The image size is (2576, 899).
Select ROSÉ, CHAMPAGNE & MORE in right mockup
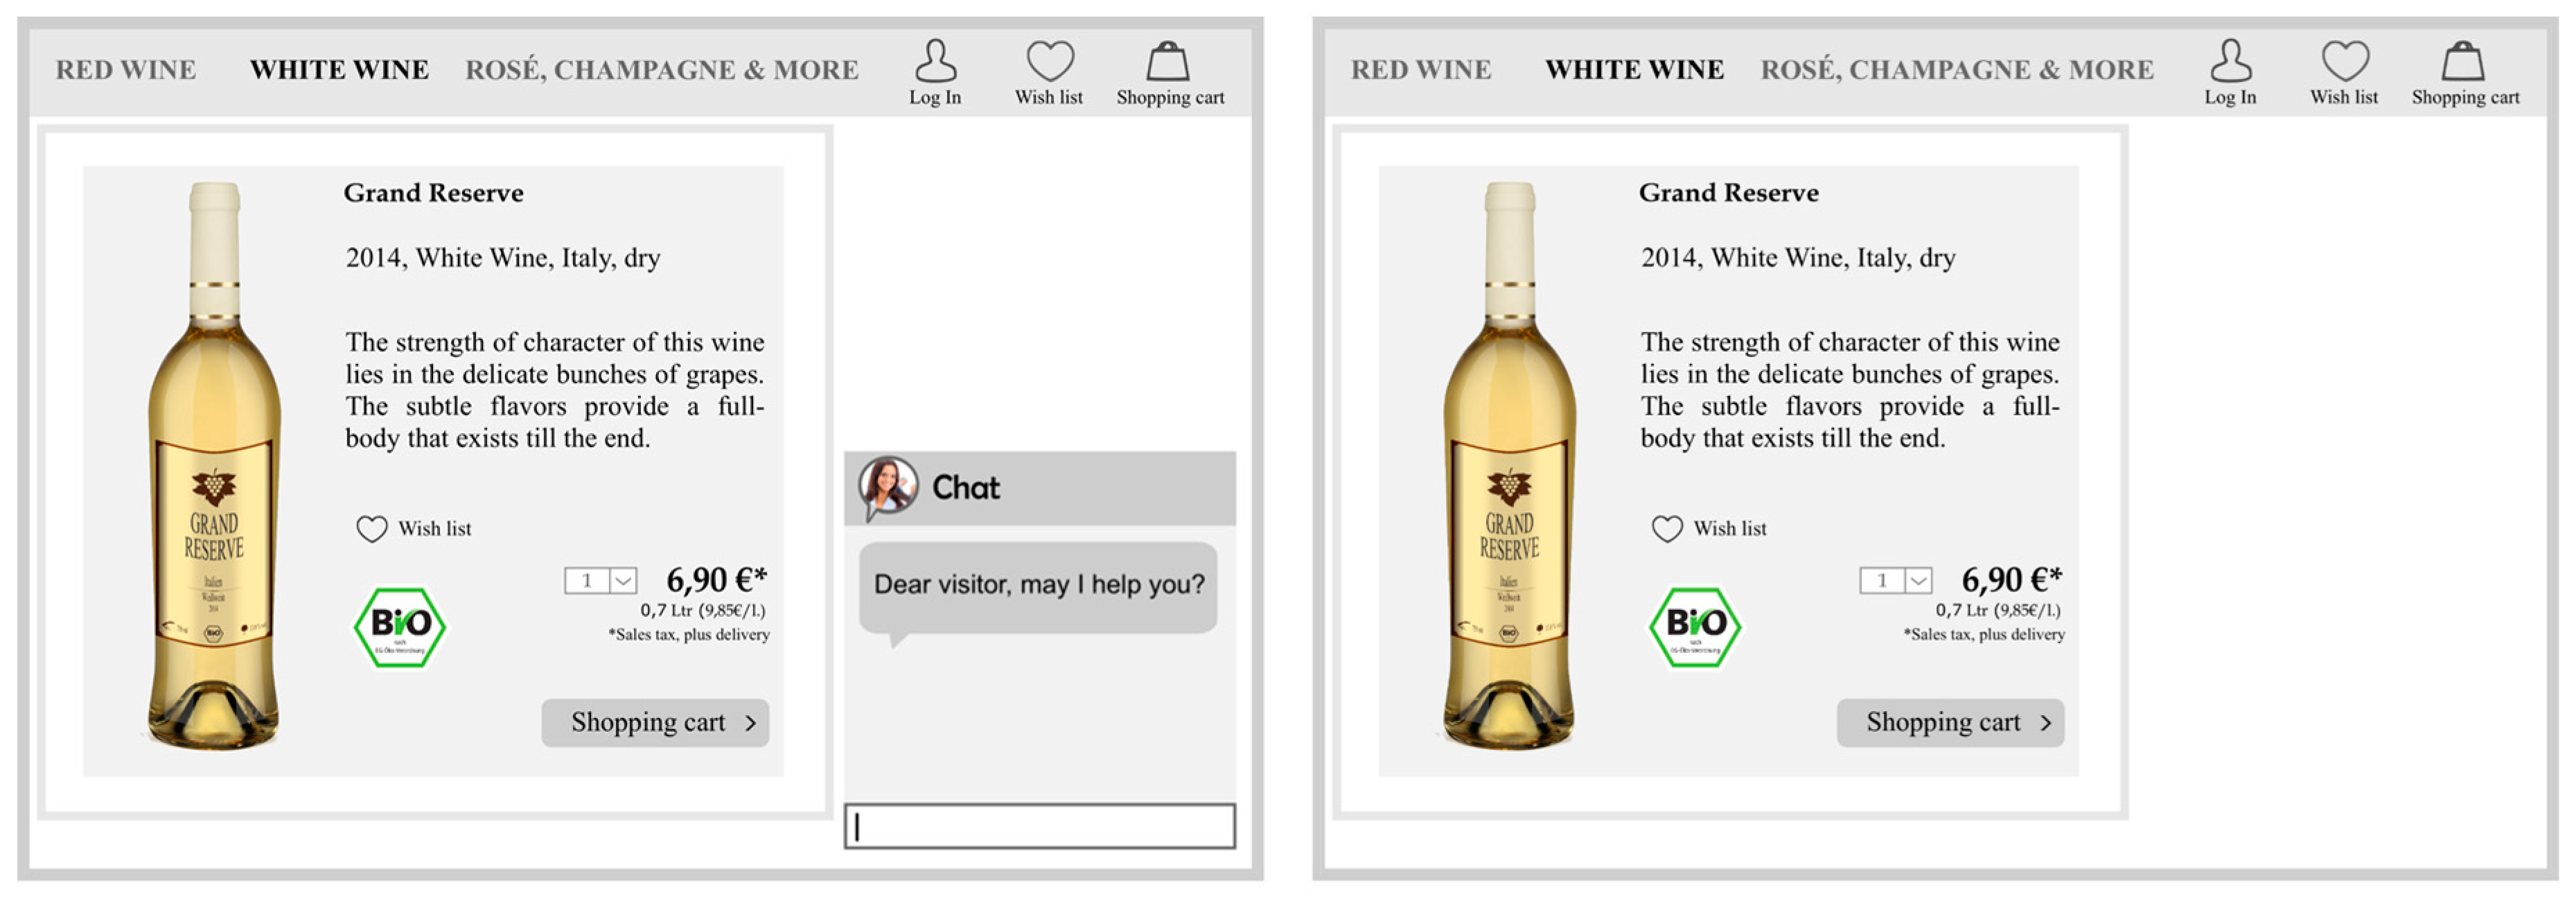tap(1957, 70)
